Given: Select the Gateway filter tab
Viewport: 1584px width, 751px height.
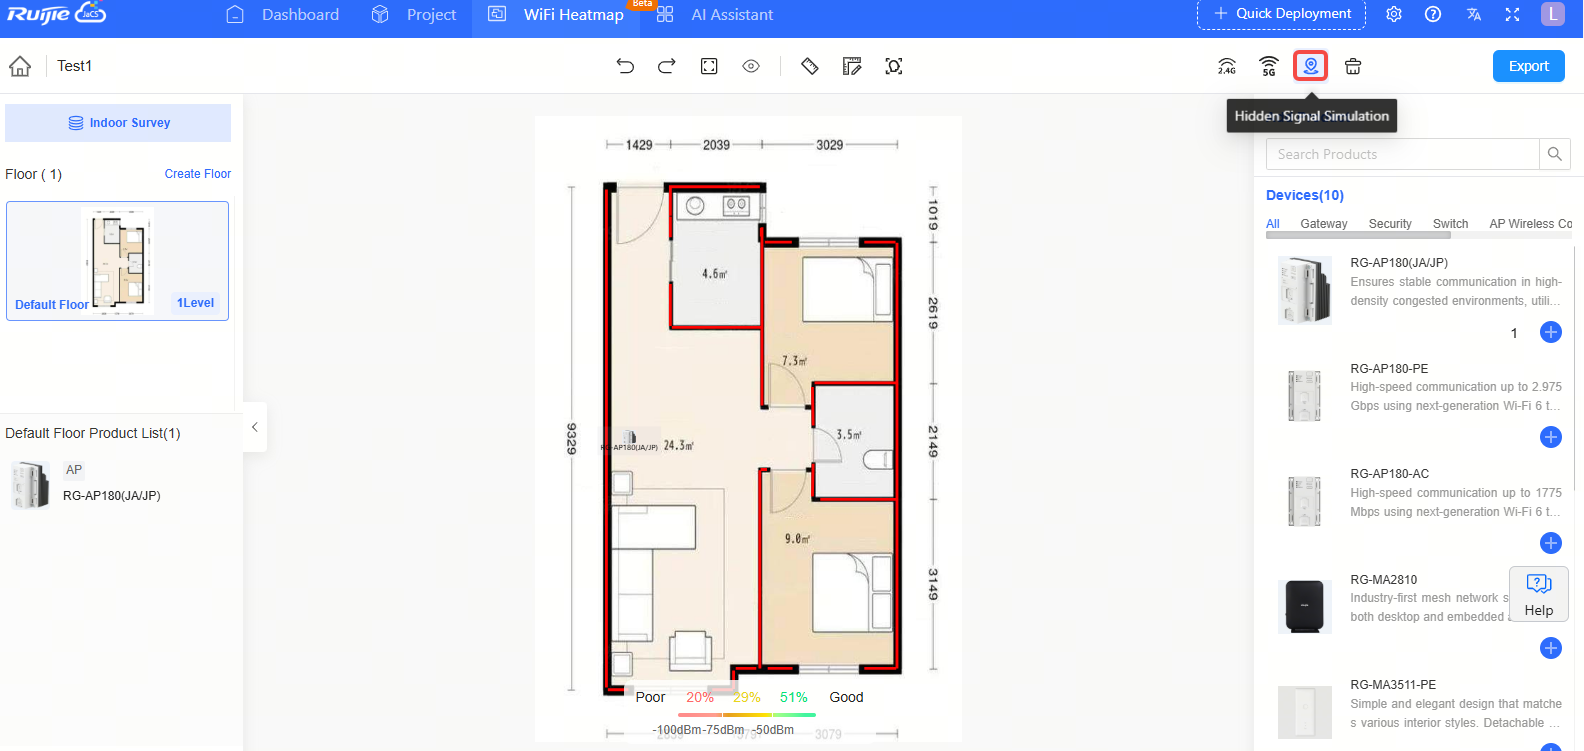Looking at the screenshot, I should 1324,224.
